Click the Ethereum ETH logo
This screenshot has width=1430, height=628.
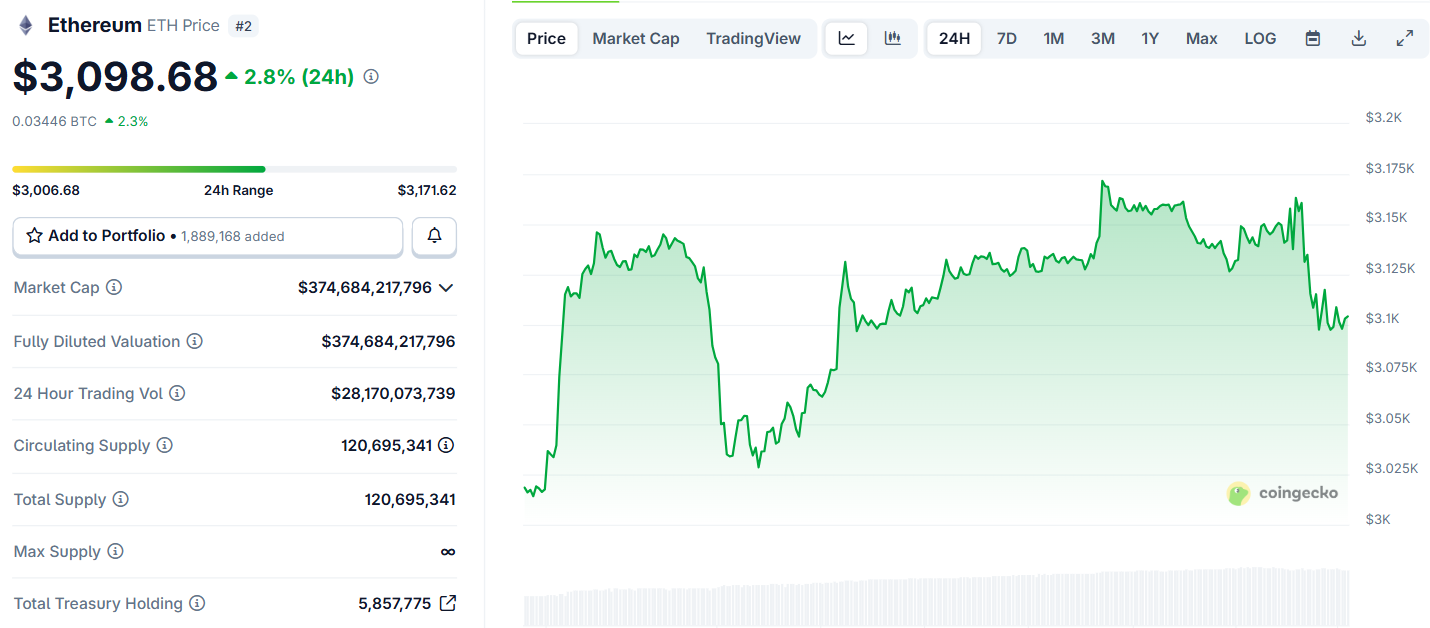[24, 24]
